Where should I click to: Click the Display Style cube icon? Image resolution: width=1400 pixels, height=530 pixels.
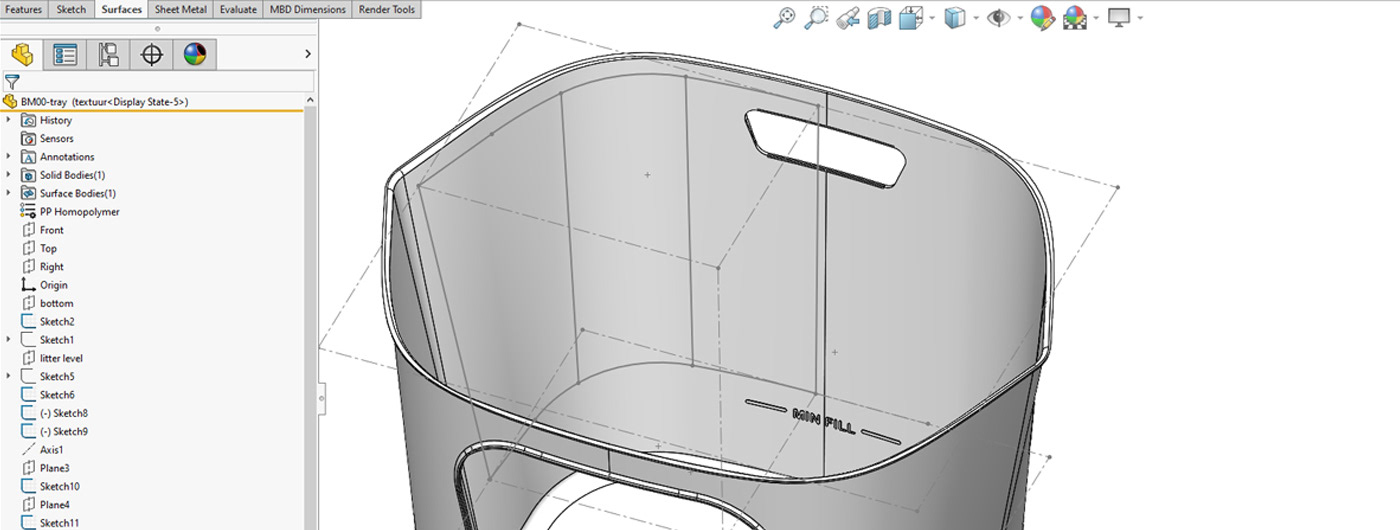pyautogui.click(x=955, y=17)
